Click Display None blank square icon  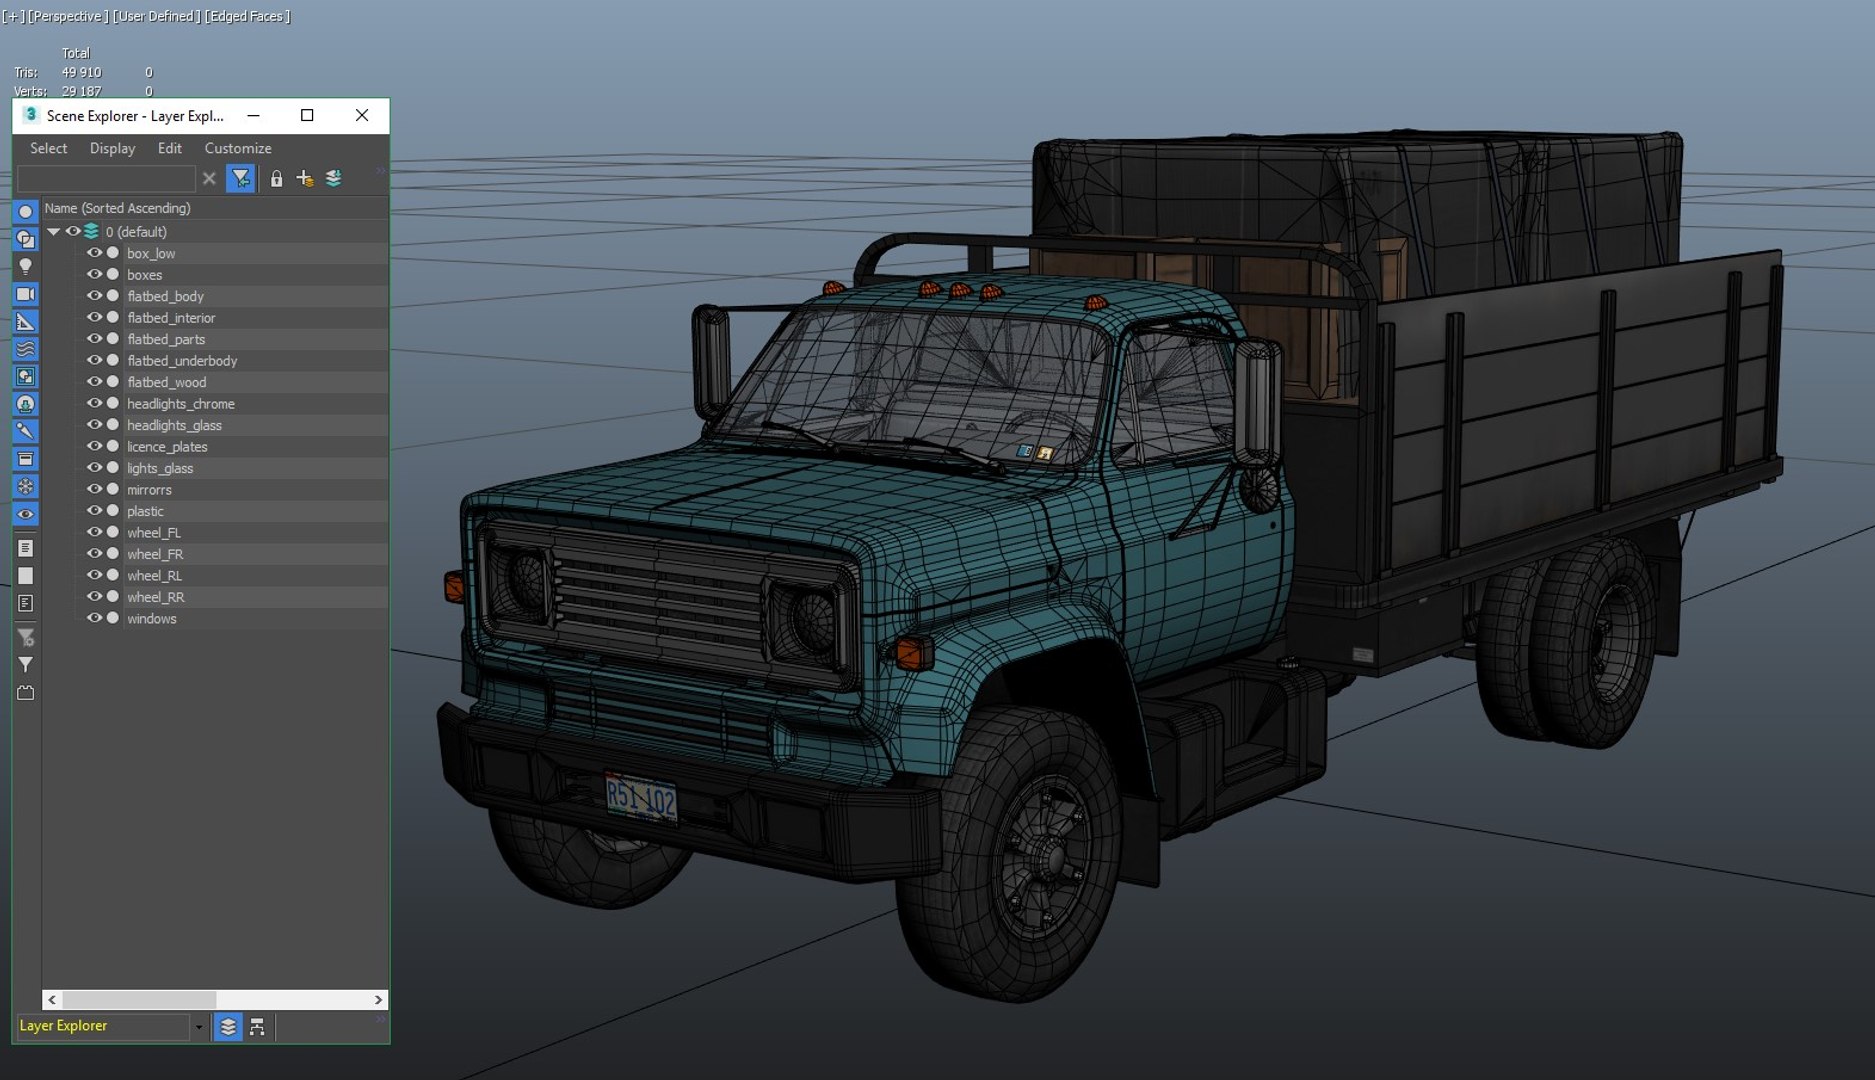[x=26, y=576]
